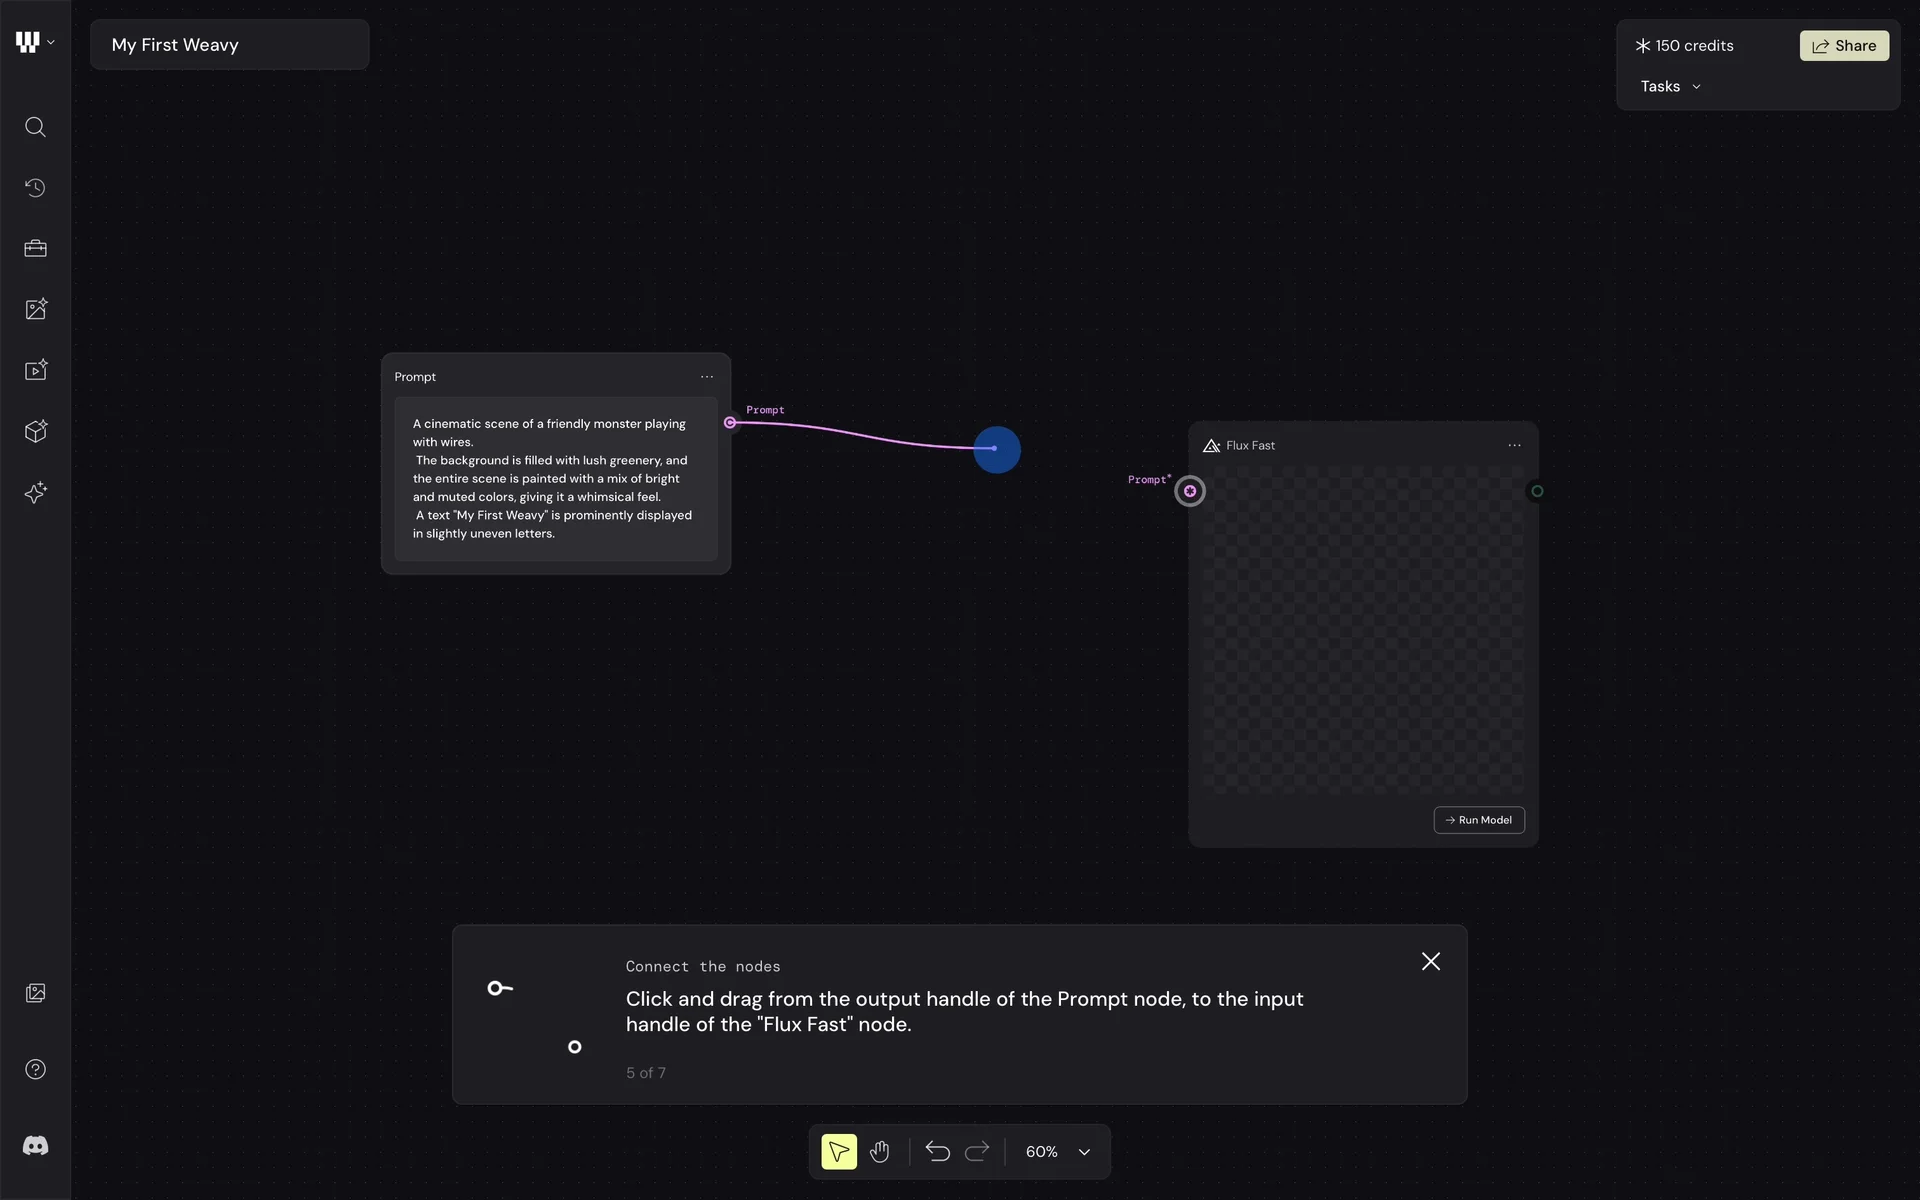The image size is (1920, 1200).
Task: Open the Prompt node options menu
Action: (707, 377)
